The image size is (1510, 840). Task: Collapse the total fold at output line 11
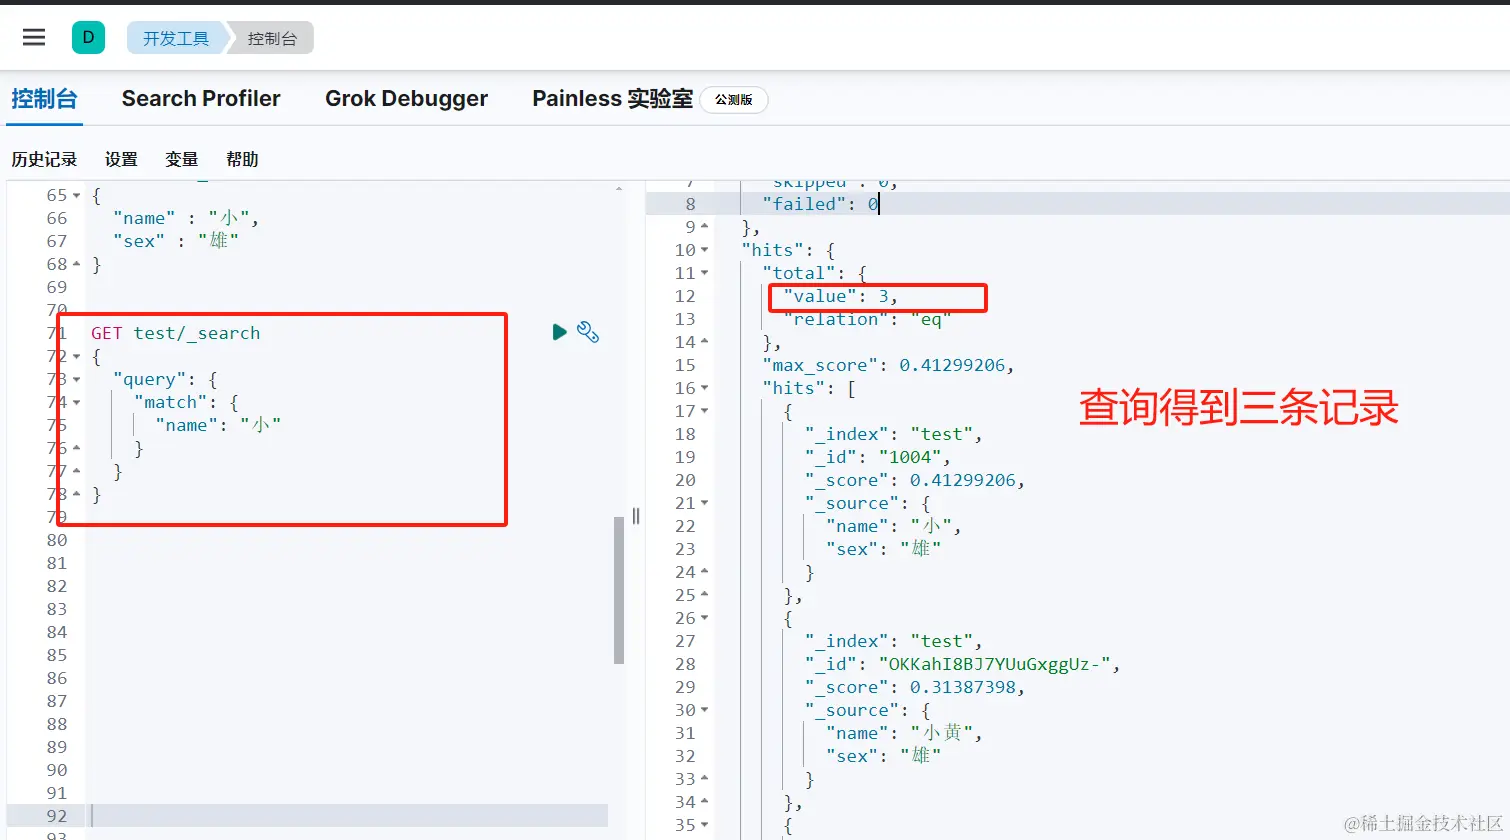pyautogui.click(x=704, y=273)
